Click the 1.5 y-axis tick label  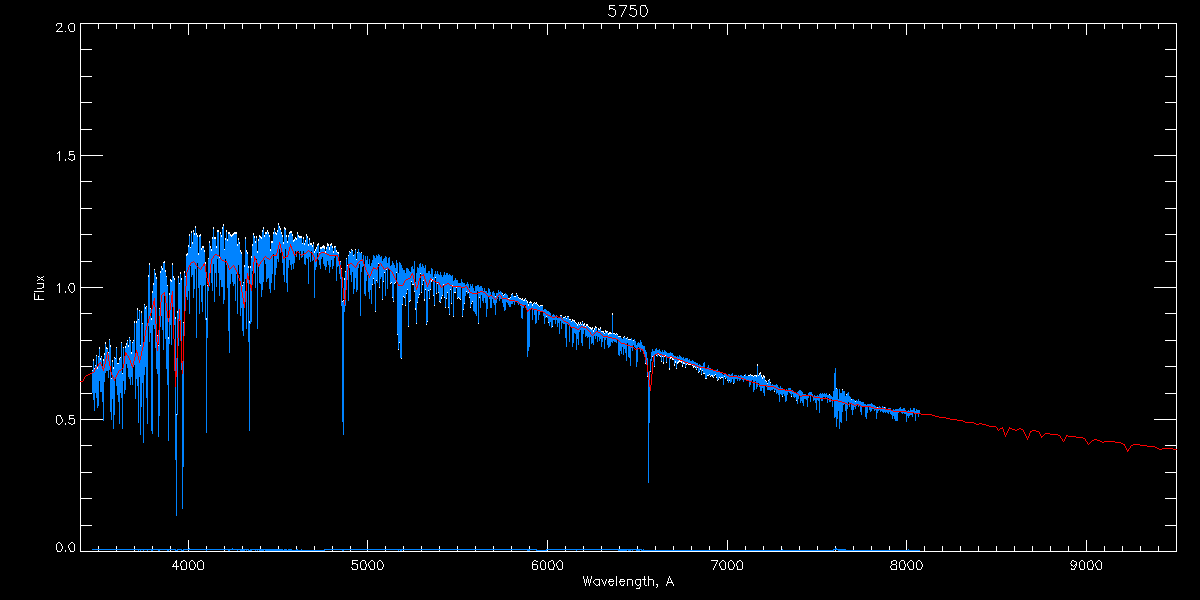[x=66, y=157]
